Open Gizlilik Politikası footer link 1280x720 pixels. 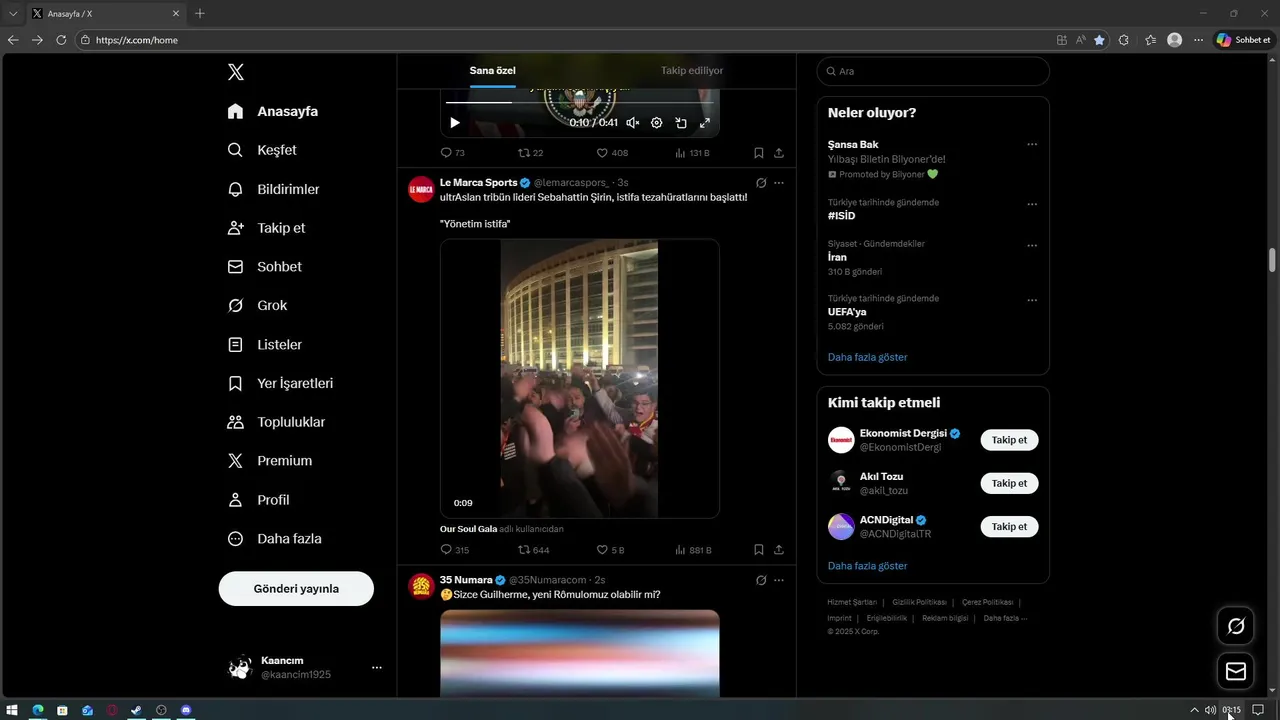(919, 602)
